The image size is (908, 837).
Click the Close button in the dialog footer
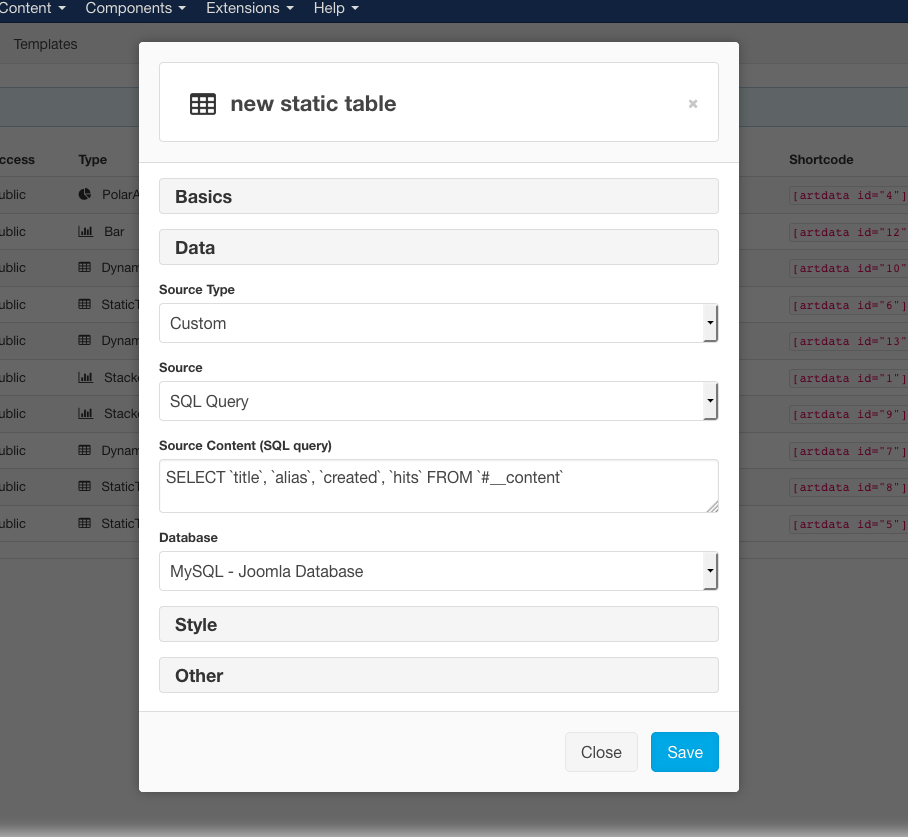pyautogui.click(x=601, y=752)
